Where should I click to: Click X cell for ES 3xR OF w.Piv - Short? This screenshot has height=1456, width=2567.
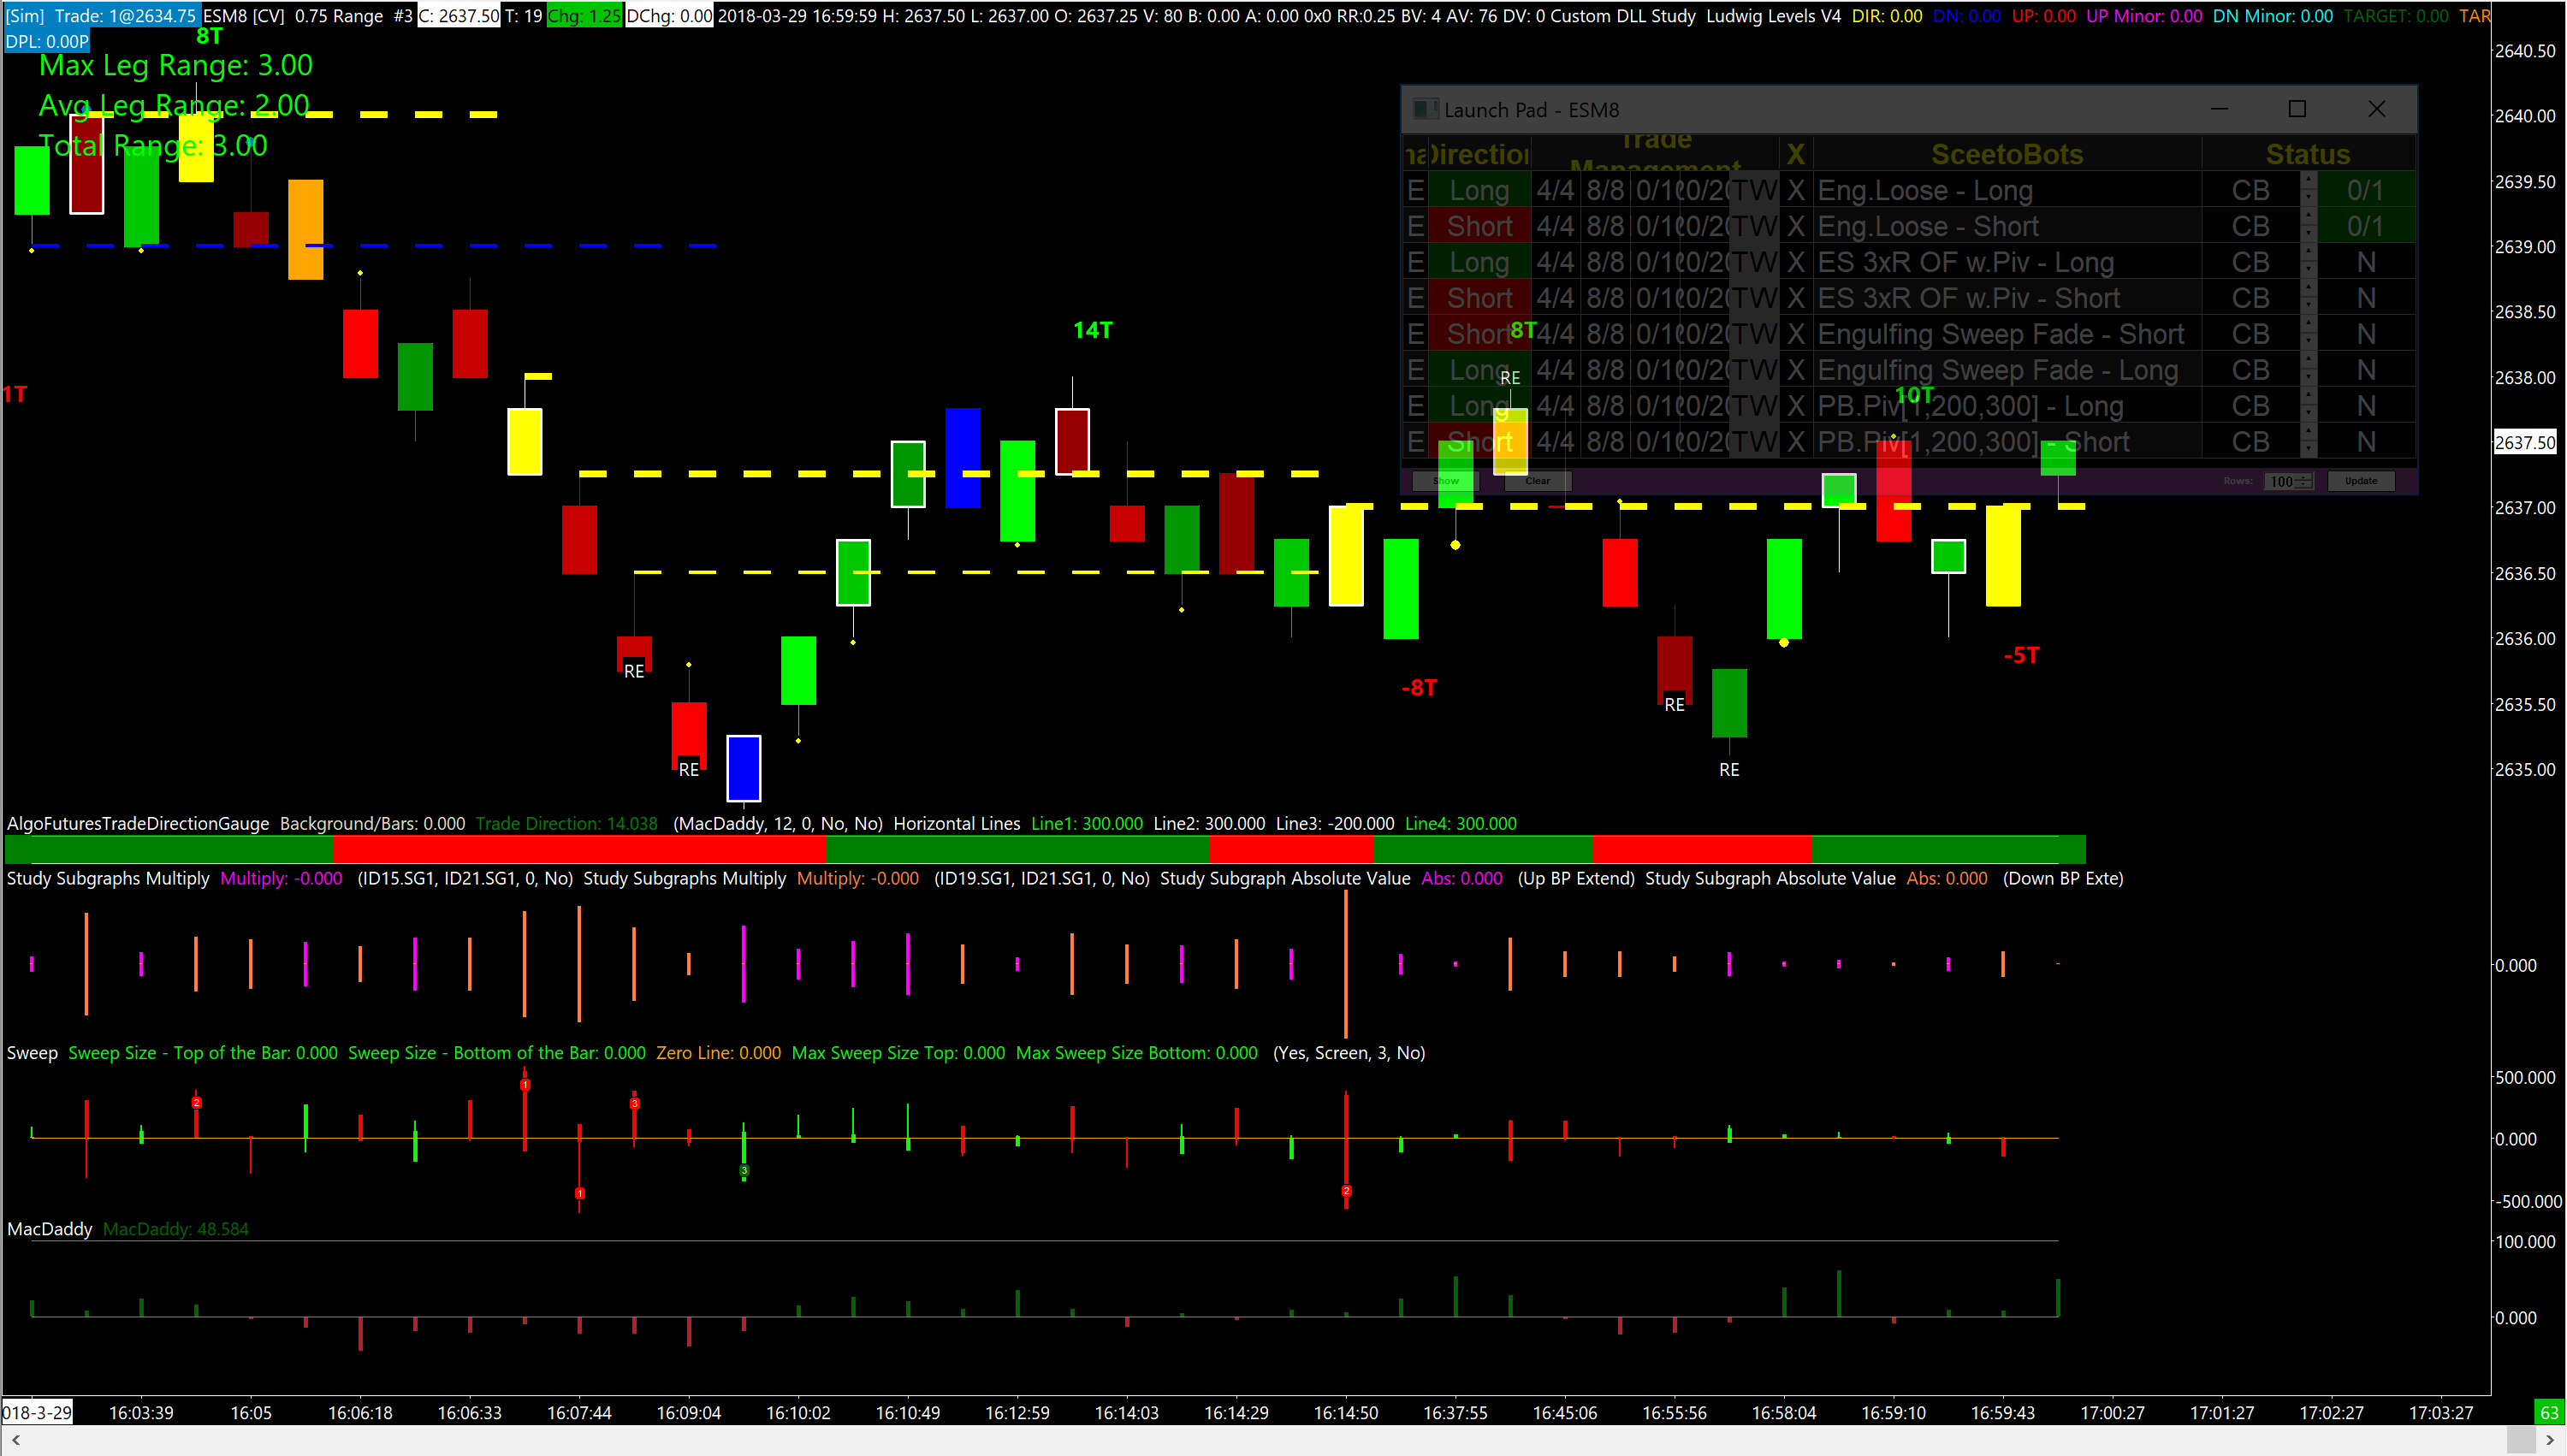tap(1796, 299)
